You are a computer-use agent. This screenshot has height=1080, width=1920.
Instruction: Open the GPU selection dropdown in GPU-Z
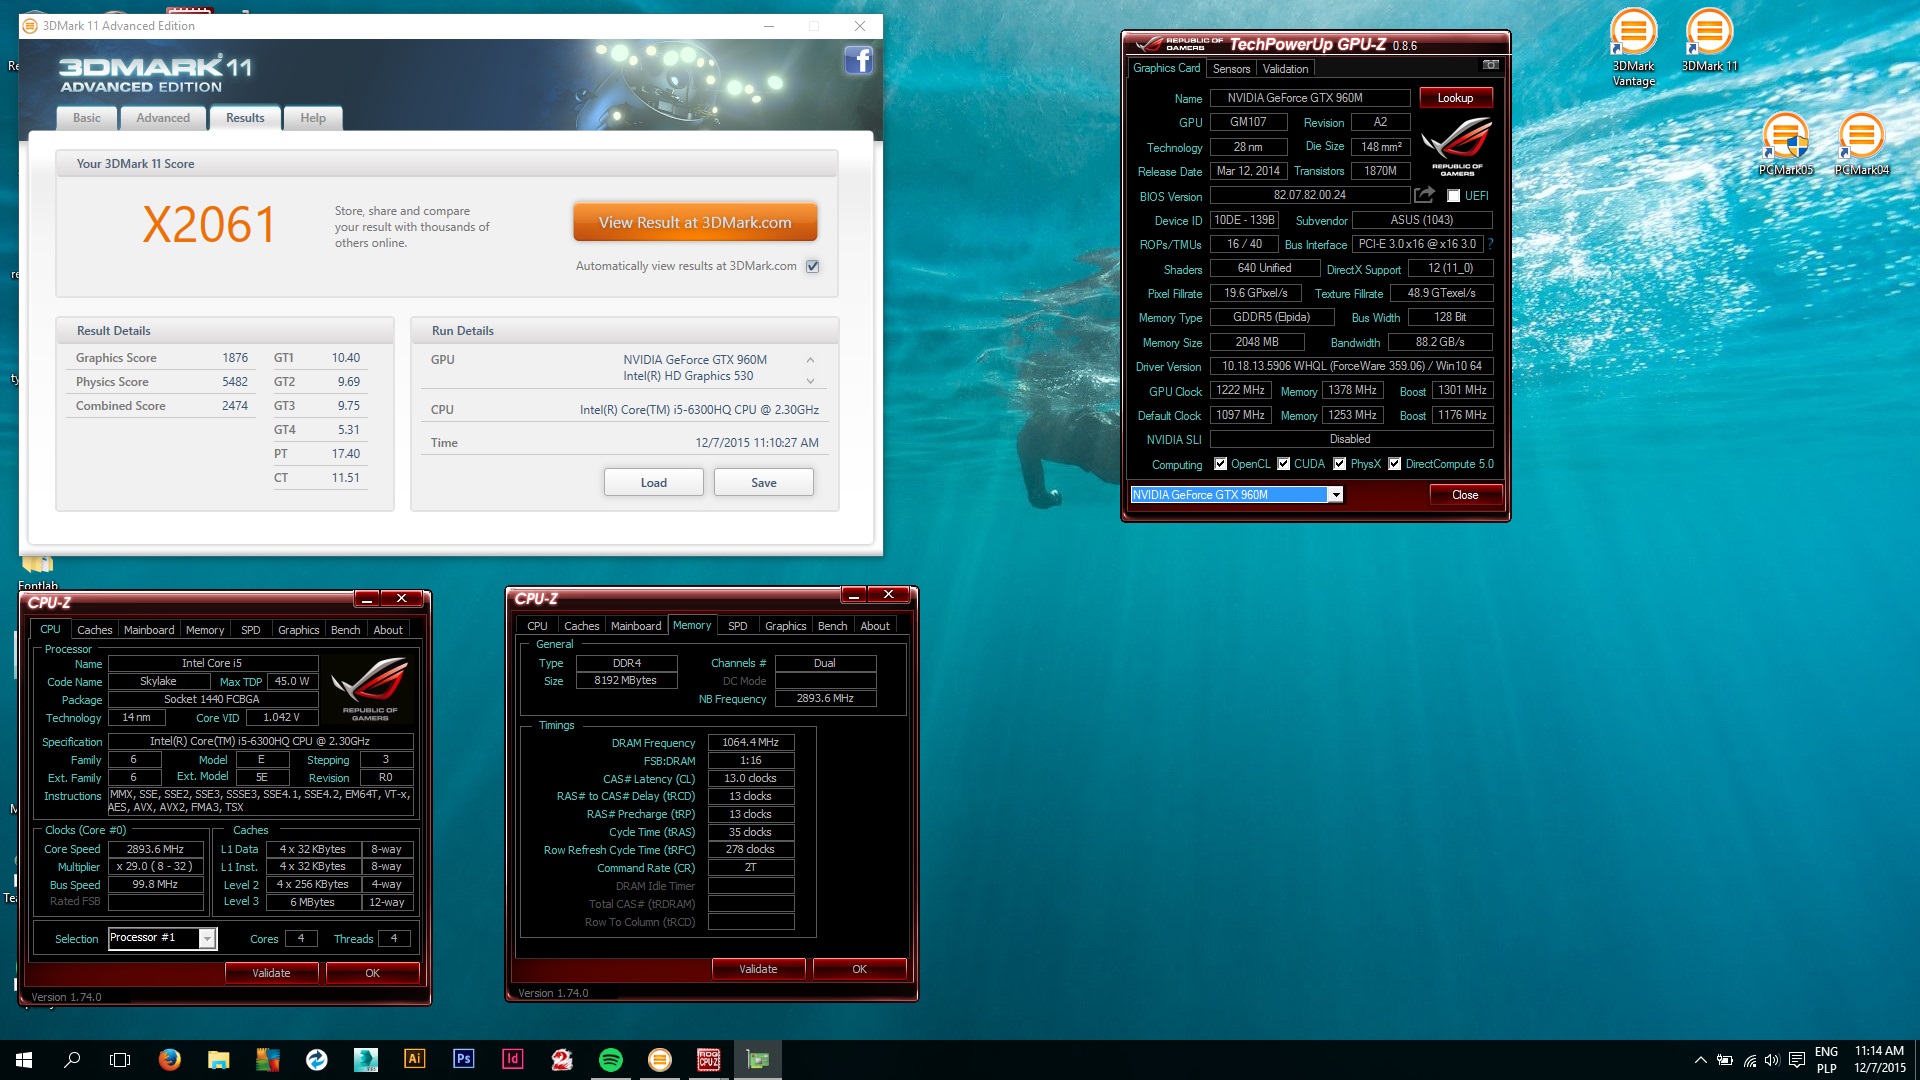(x=1335, y=495)
